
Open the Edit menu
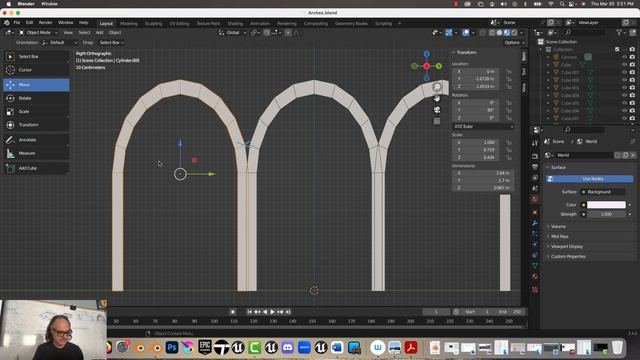[29, 23]
